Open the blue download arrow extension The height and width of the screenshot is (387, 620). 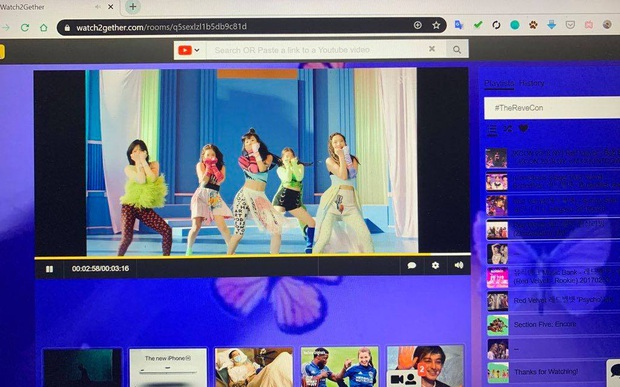point(552,25)
